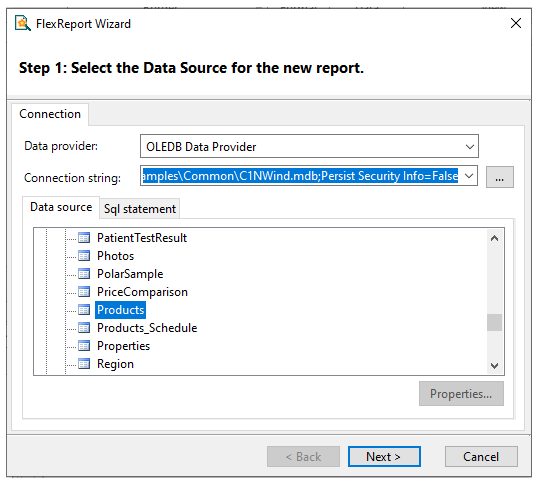The height and width of the screenshot is (482, 539).
Task: Close the FlexReport Wizard window
Action: pos(516,23)
